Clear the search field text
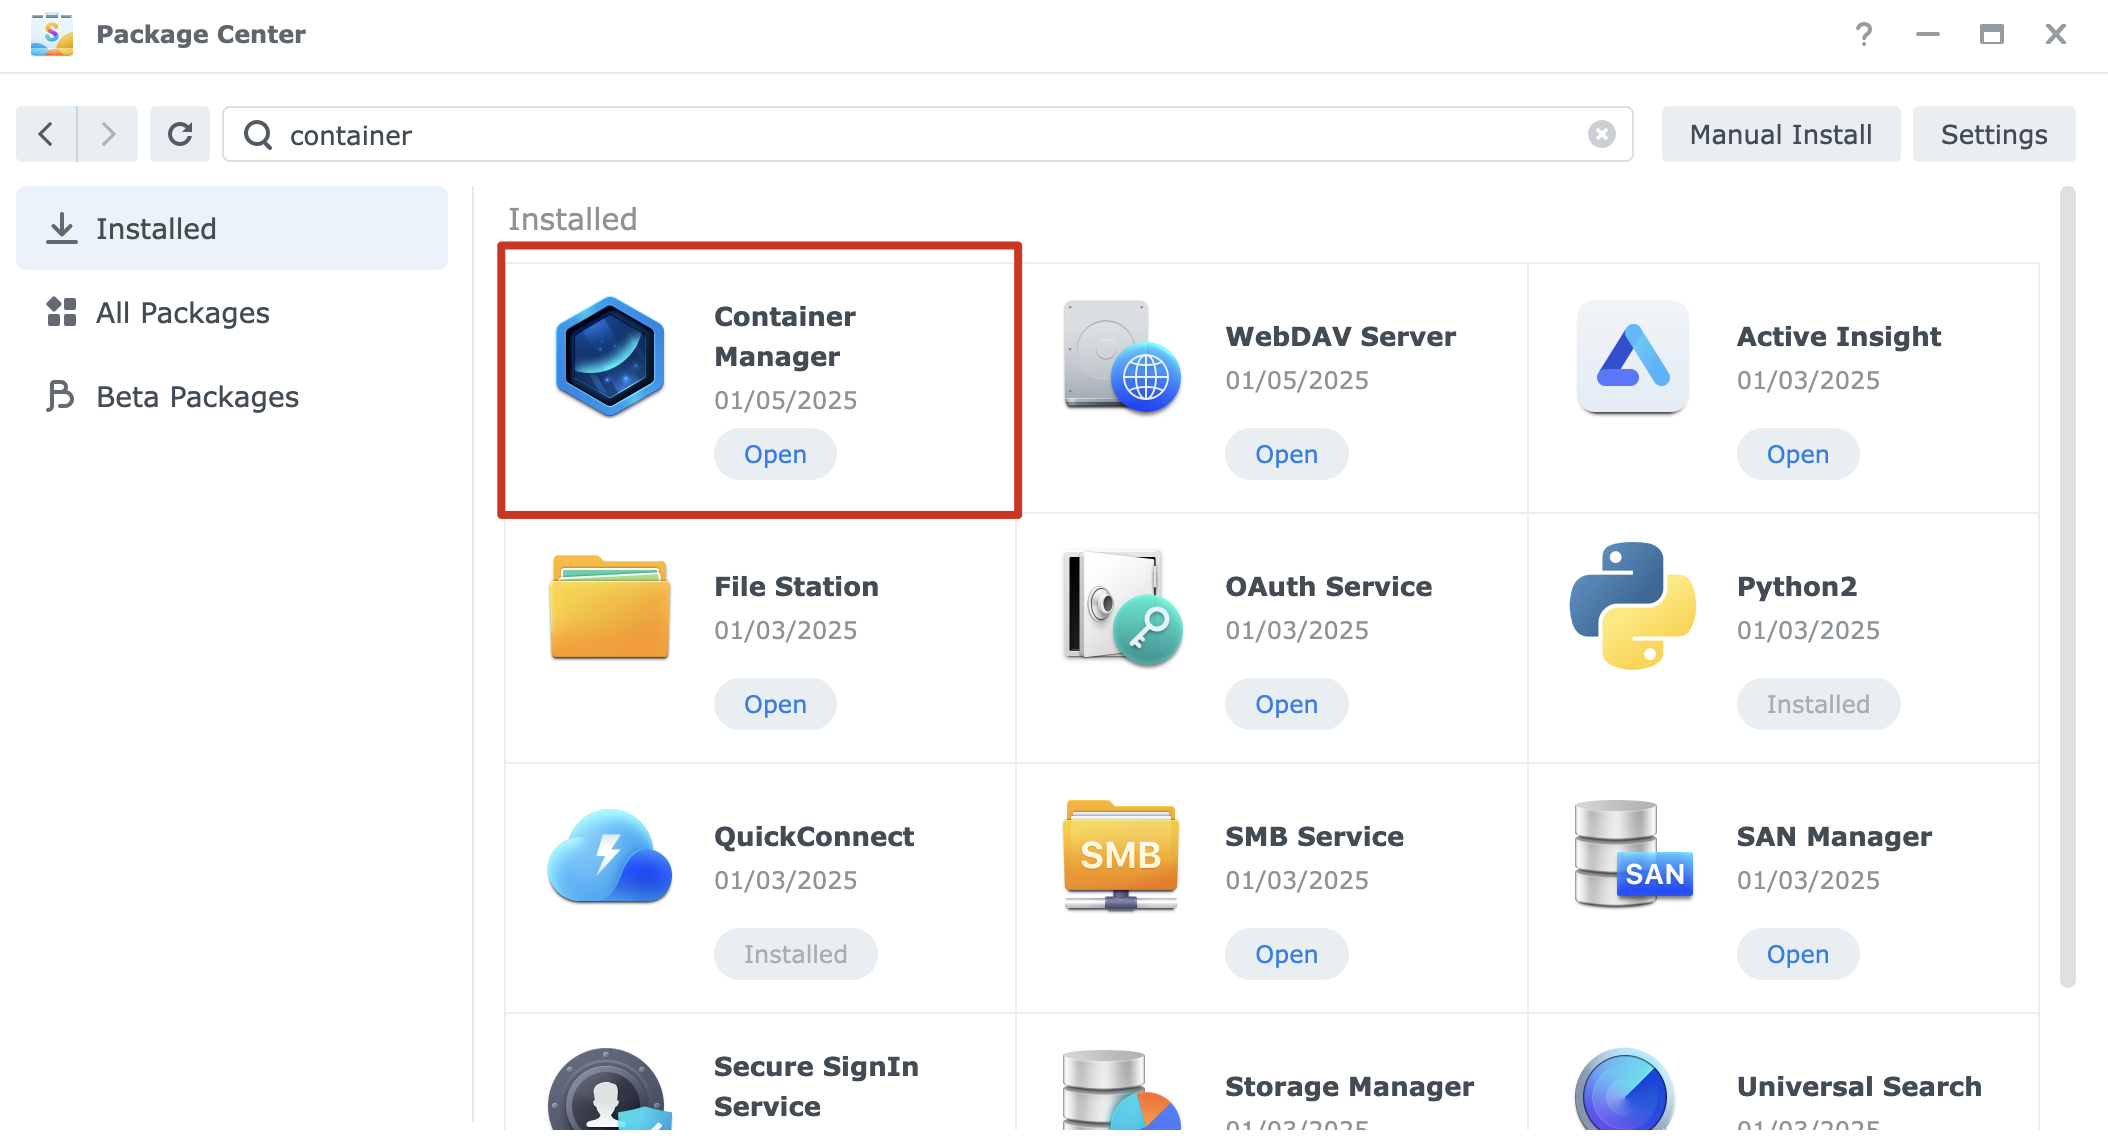The height and width of the screenshot is (1148, 2108). point(1602,134)
